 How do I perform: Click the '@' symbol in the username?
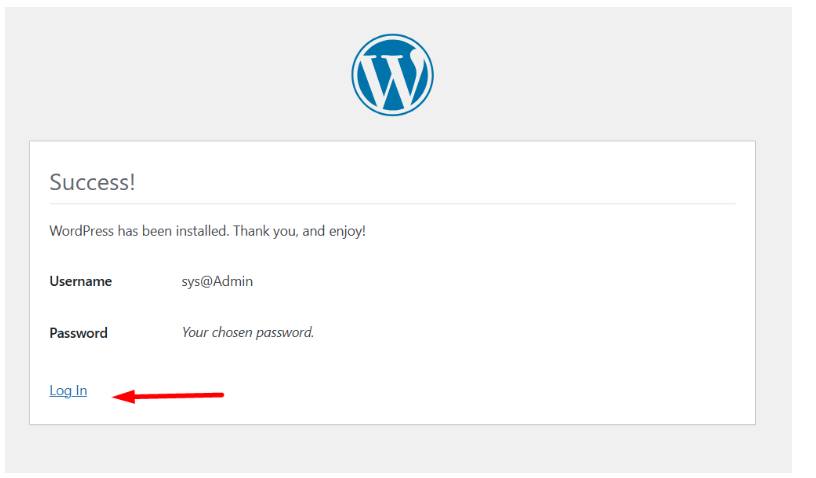[x=195, y=282]
